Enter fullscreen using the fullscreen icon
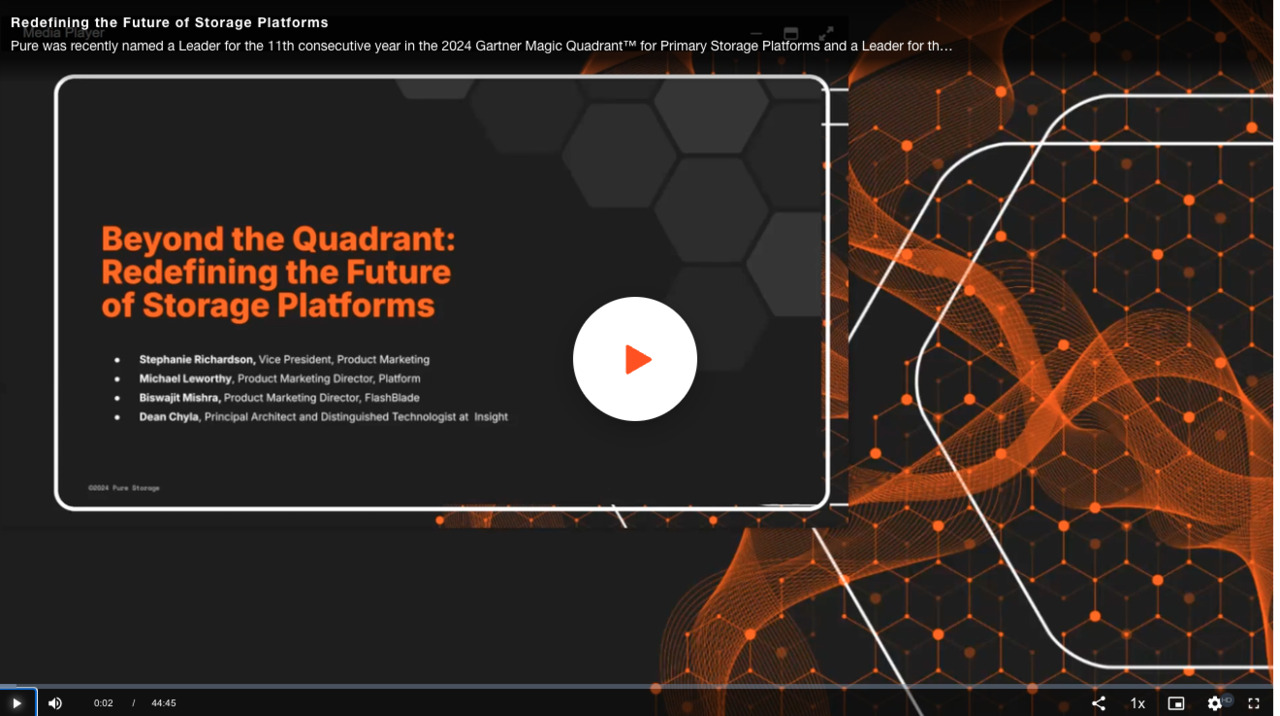The image size is (1280, 716). pos(1254,703)
